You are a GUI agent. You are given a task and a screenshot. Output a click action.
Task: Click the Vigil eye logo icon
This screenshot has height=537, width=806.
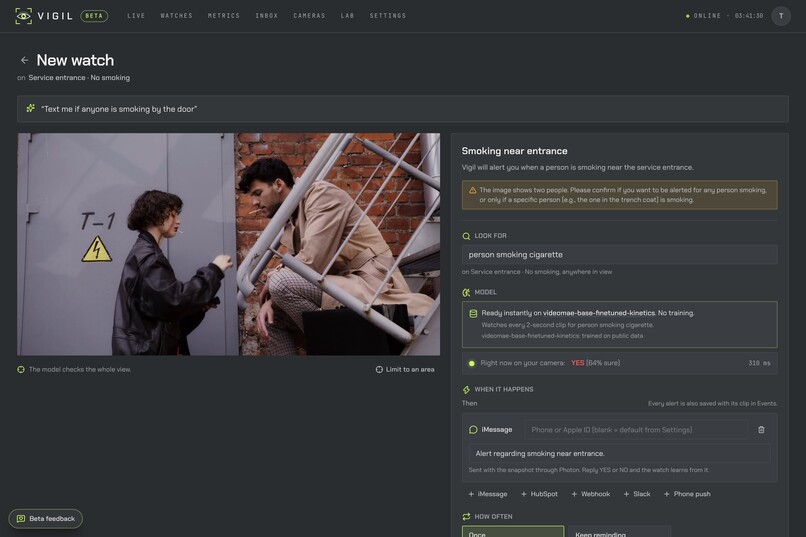coord(23,16)
